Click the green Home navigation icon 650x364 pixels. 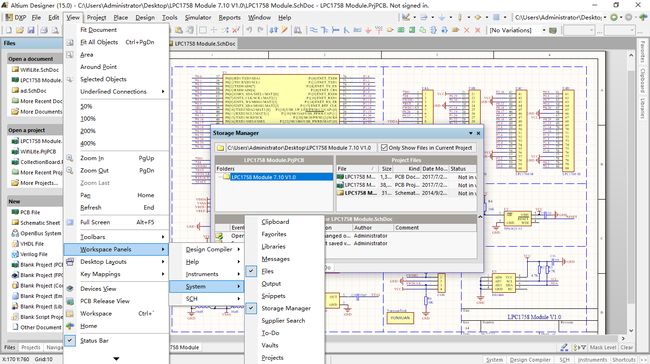pyautogui.click(x=643, y=17)
